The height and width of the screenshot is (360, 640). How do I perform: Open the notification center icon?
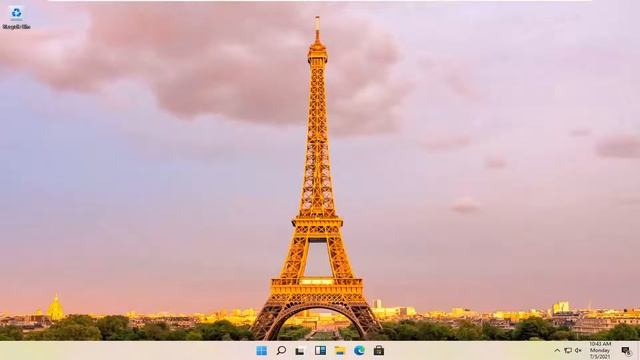tap(626, 351)
